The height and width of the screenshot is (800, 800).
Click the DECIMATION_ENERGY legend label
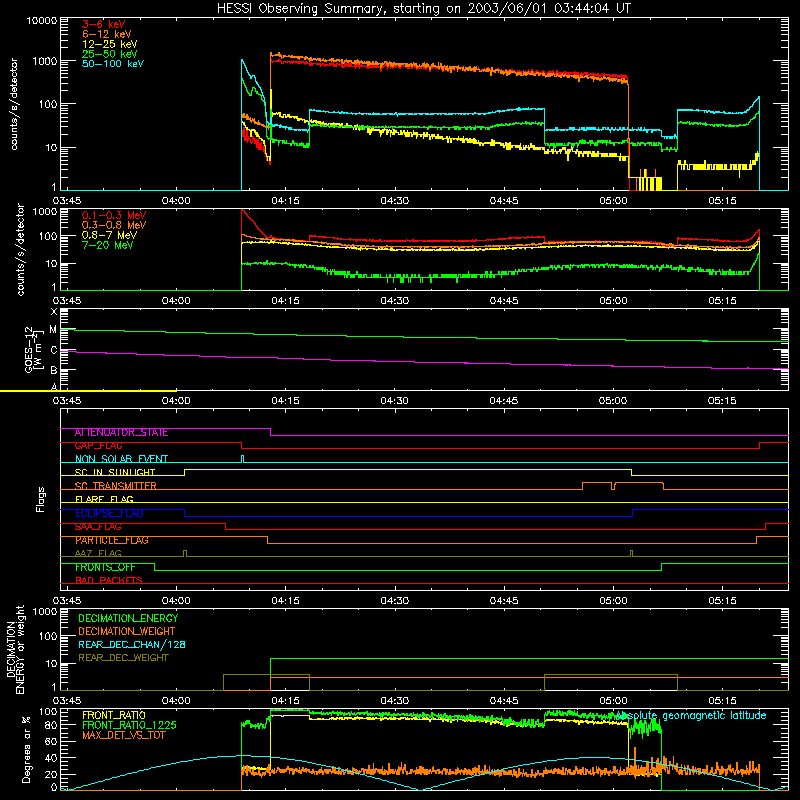[128, 618]
